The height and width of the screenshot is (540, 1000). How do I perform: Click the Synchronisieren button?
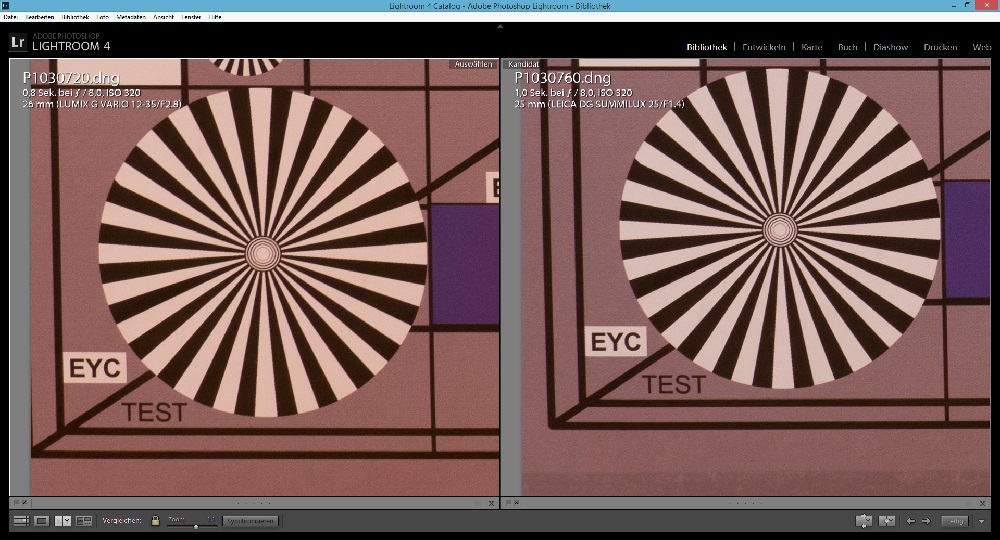click(251, 521)
